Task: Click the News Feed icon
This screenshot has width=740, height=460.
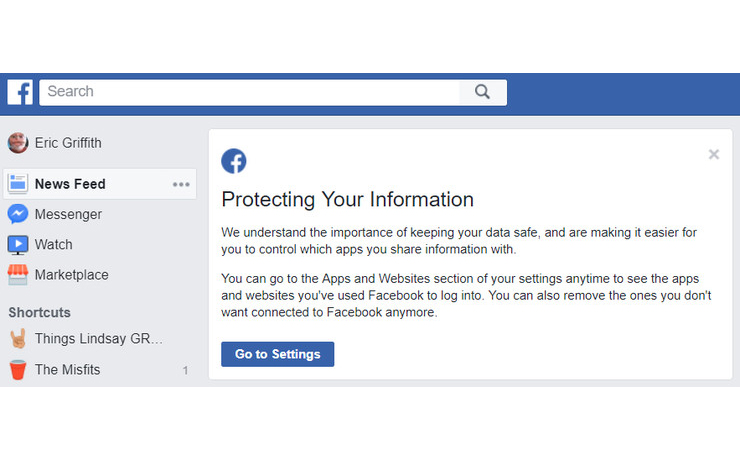Action: (18, 184)
